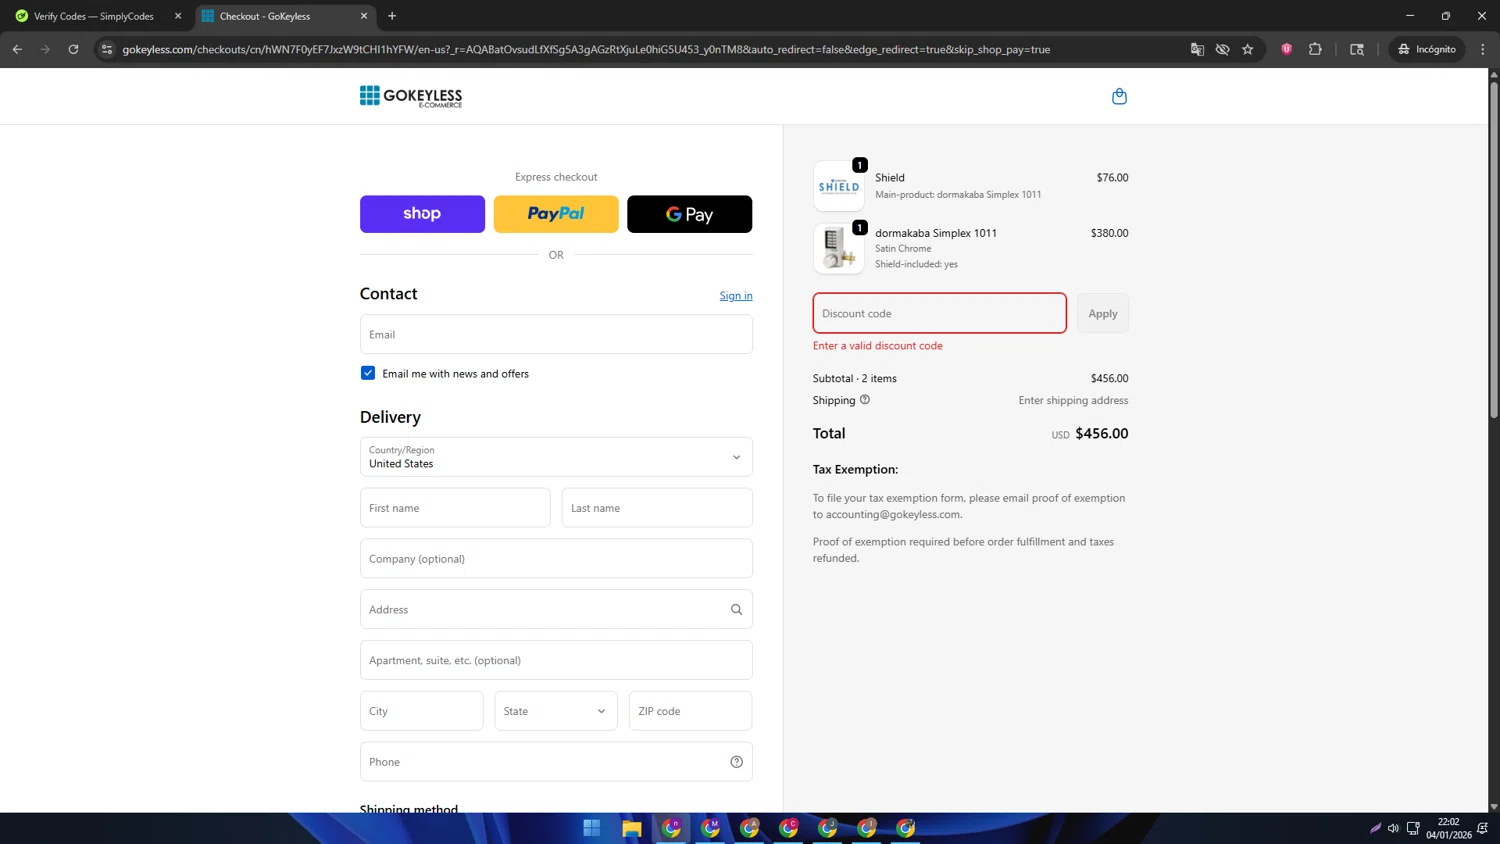
Task: Go back in browser history
Action: 17,49
